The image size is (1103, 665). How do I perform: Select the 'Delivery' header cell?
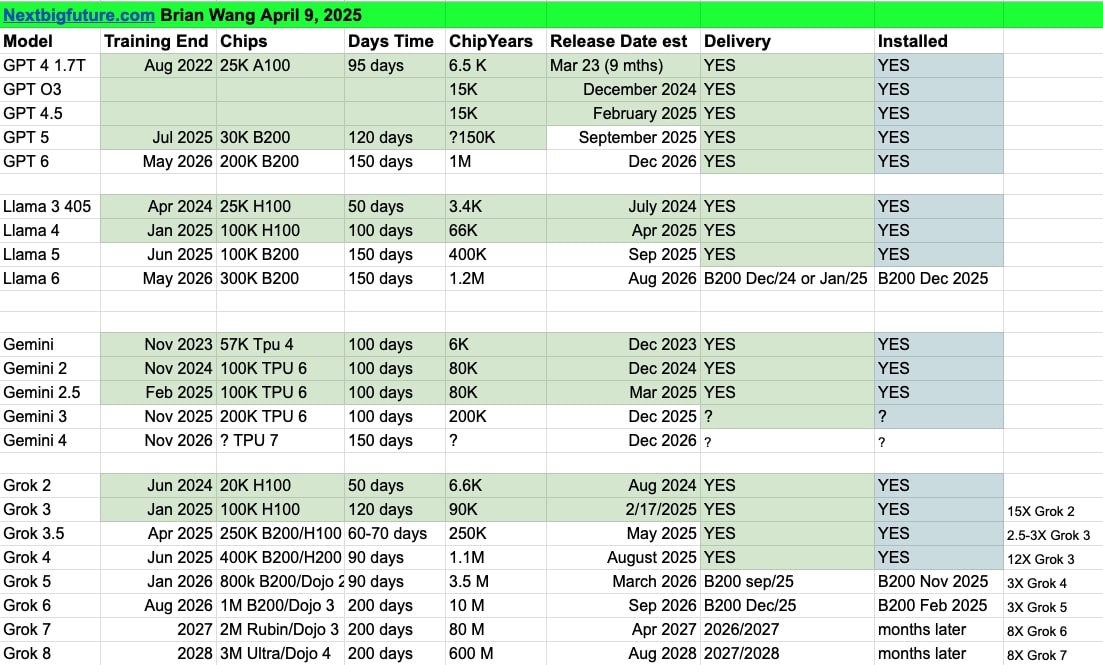(x=787, y=41)
